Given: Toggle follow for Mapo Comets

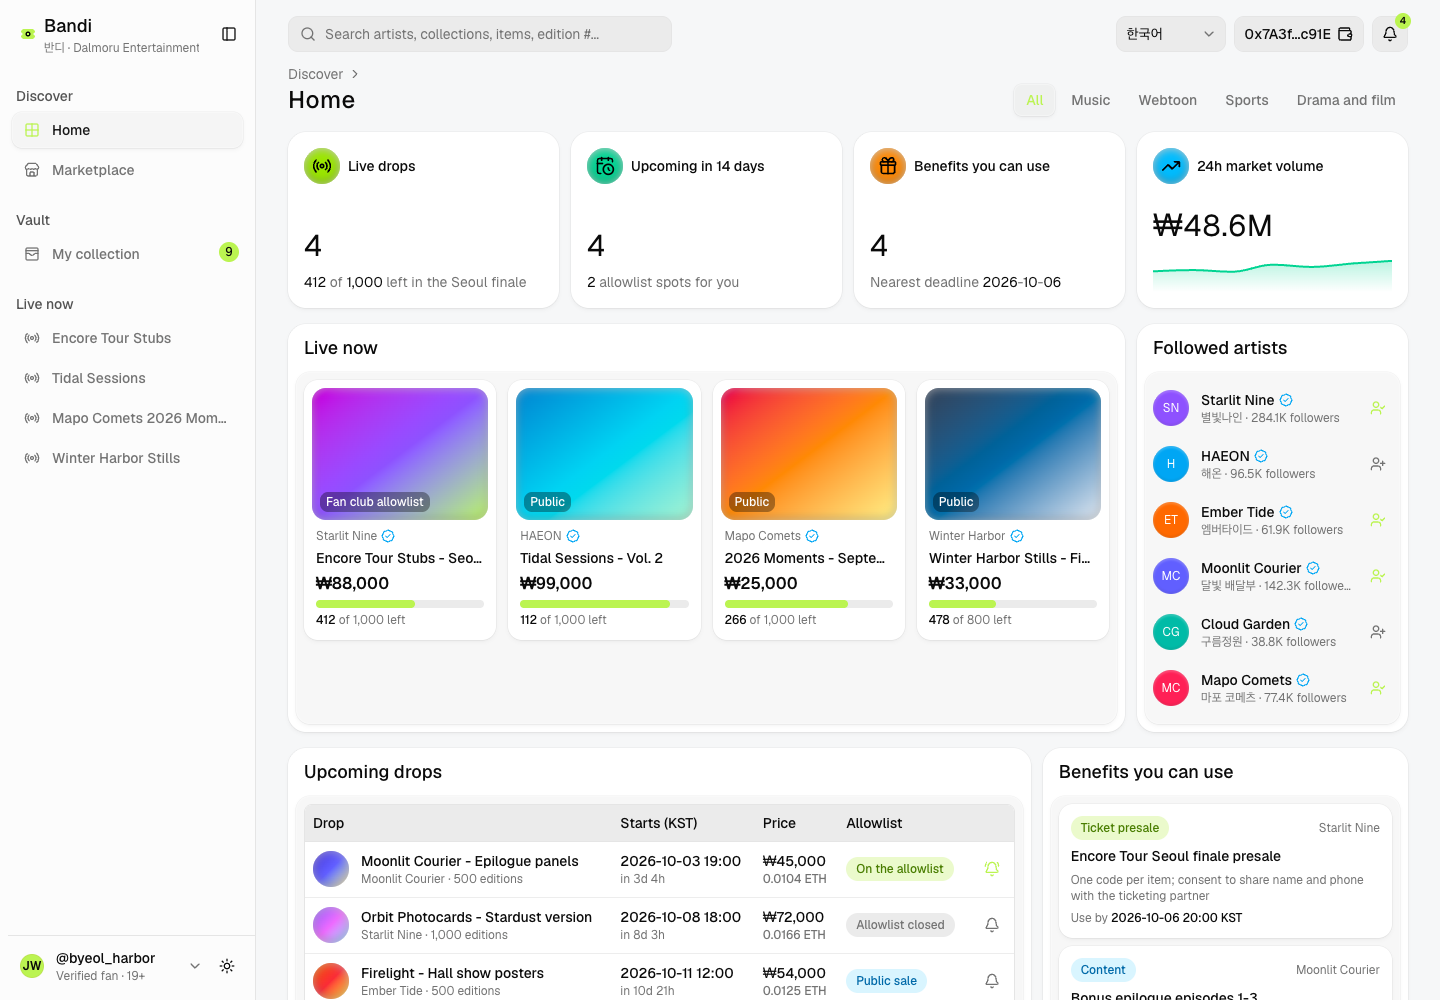Looking at the screenshot, I should click(1378, 688).
